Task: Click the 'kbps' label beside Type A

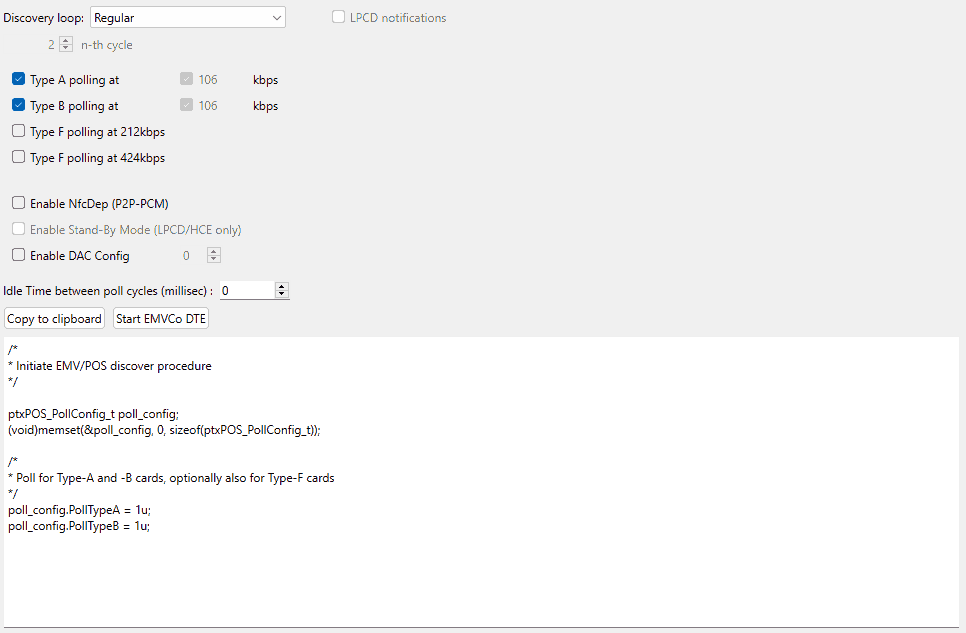Action: 266,80
